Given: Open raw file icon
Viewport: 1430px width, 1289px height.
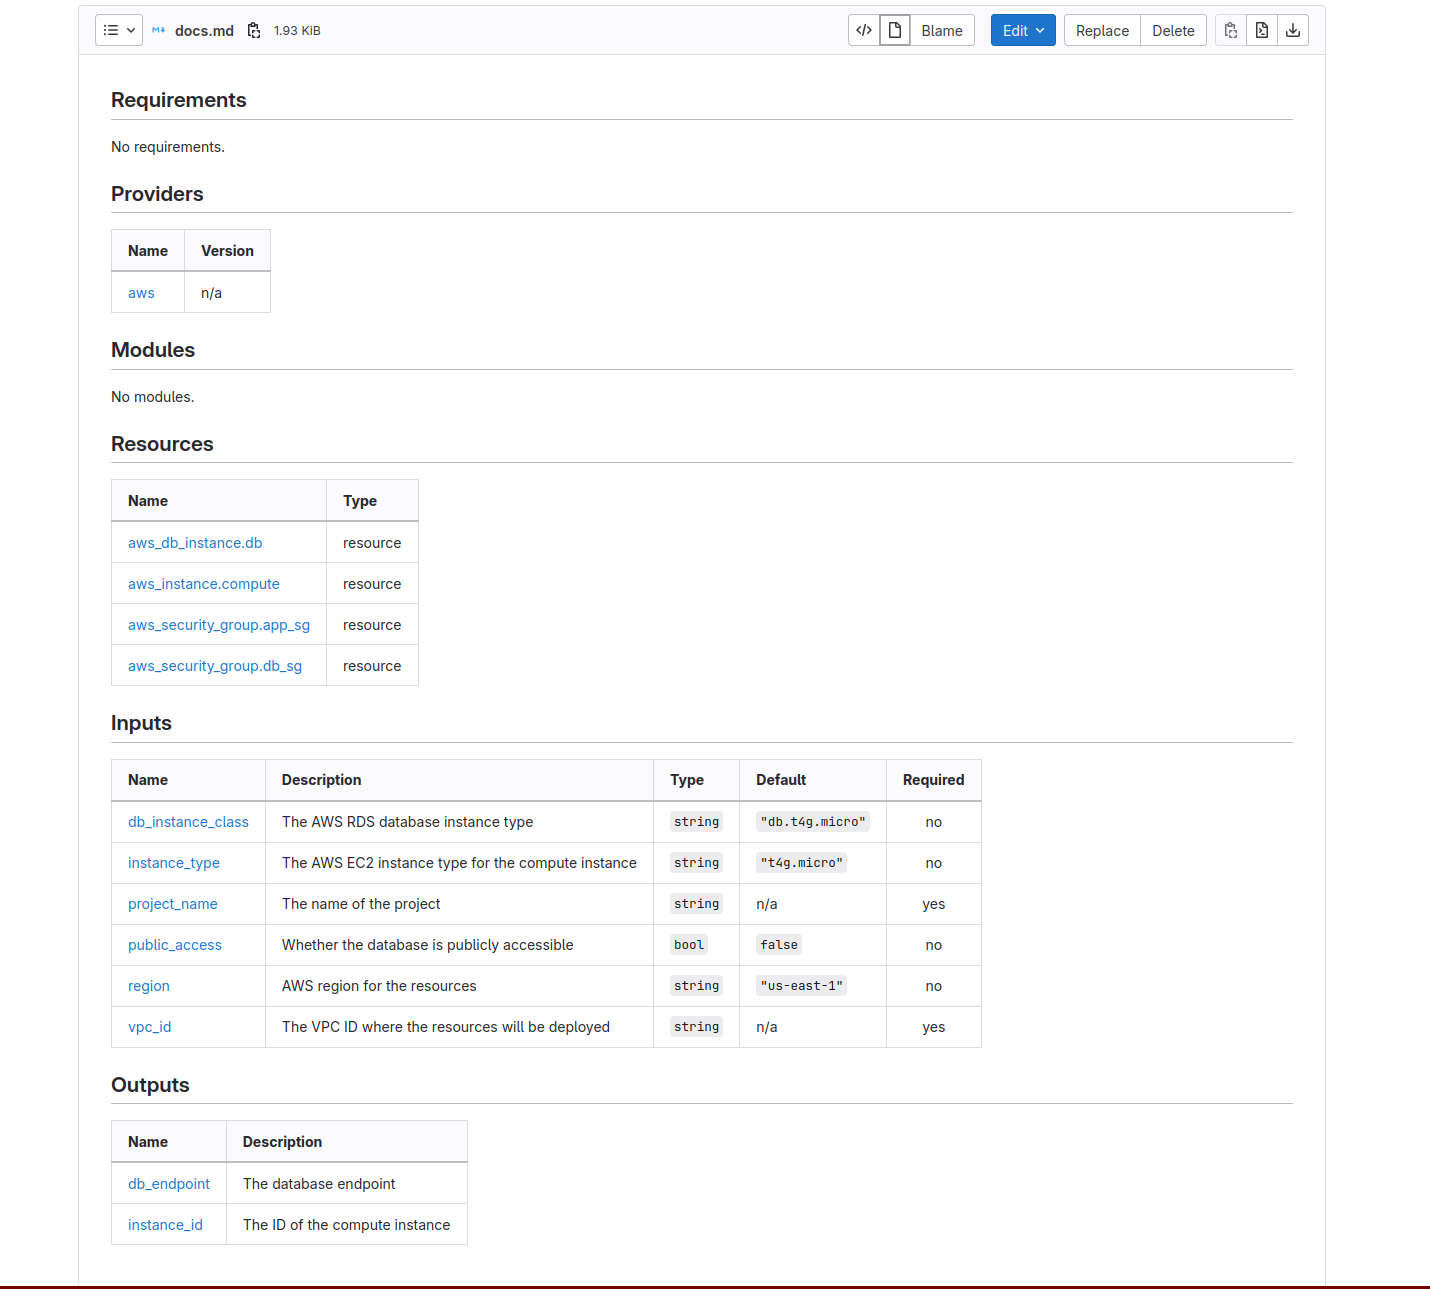Looking at the screenshot, I should 1262,30.
